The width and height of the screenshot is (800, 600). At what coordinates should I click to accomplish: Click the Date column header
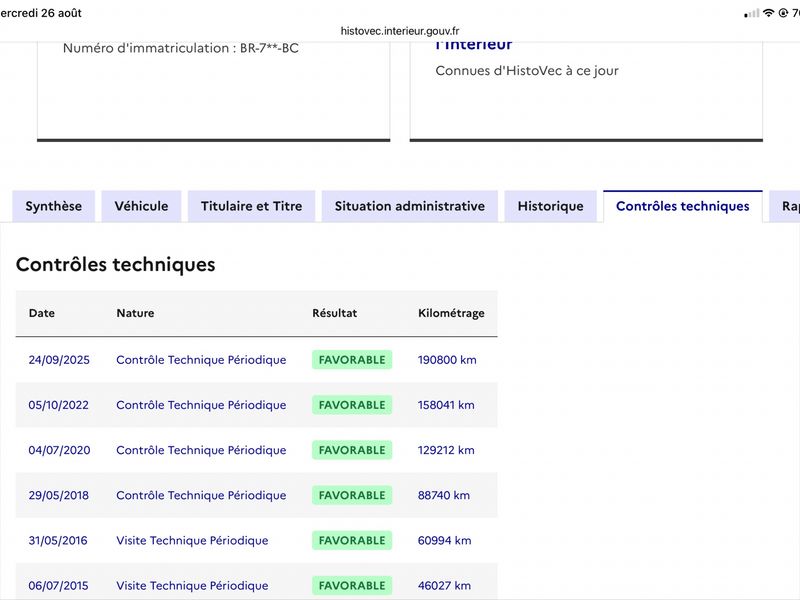tap(42, 313)
